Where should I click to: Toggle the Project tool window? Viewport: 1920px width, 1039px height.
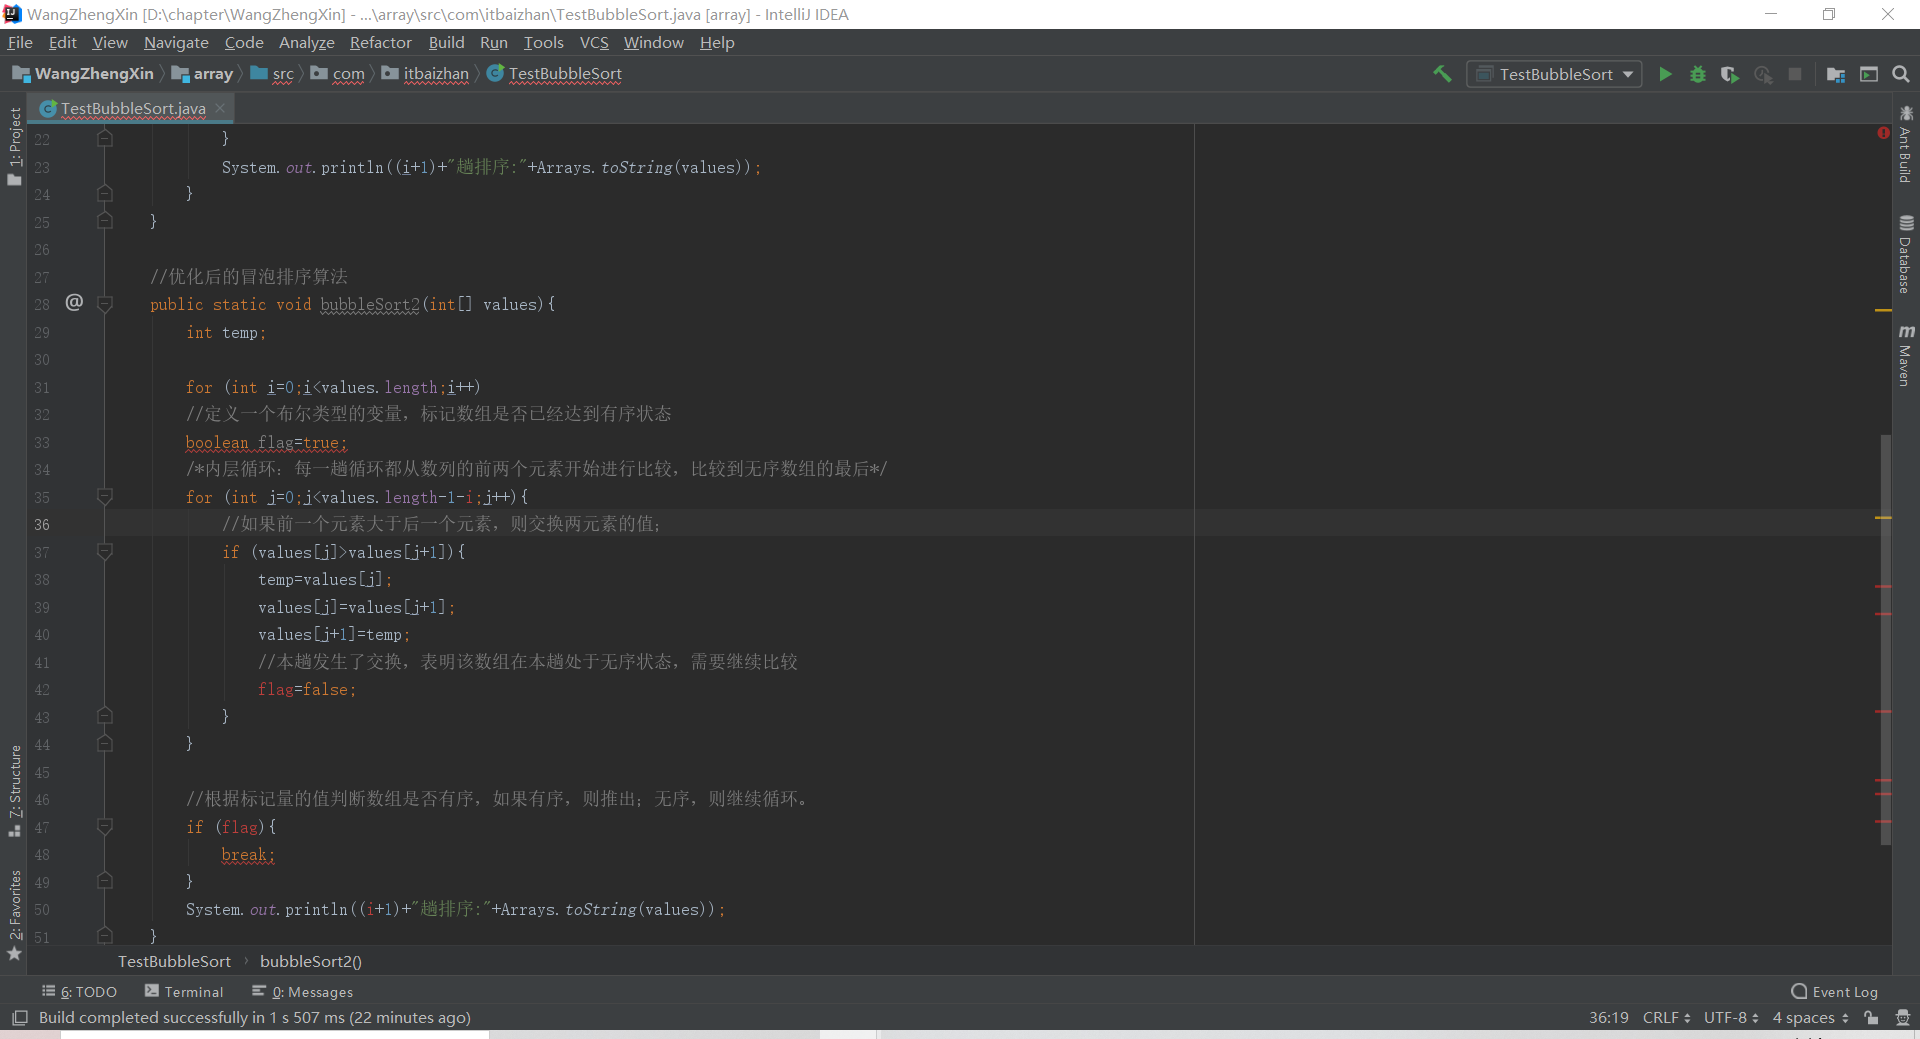(x=14, y=145)
